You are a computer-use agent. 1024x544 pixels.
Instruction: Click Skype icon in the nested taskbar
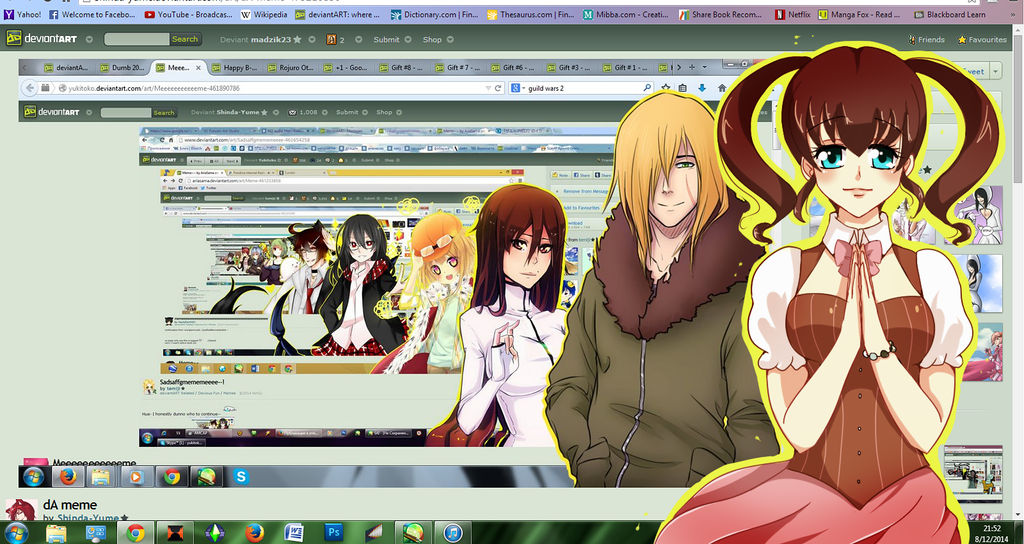pyautogui.click(x=241, y=477)
